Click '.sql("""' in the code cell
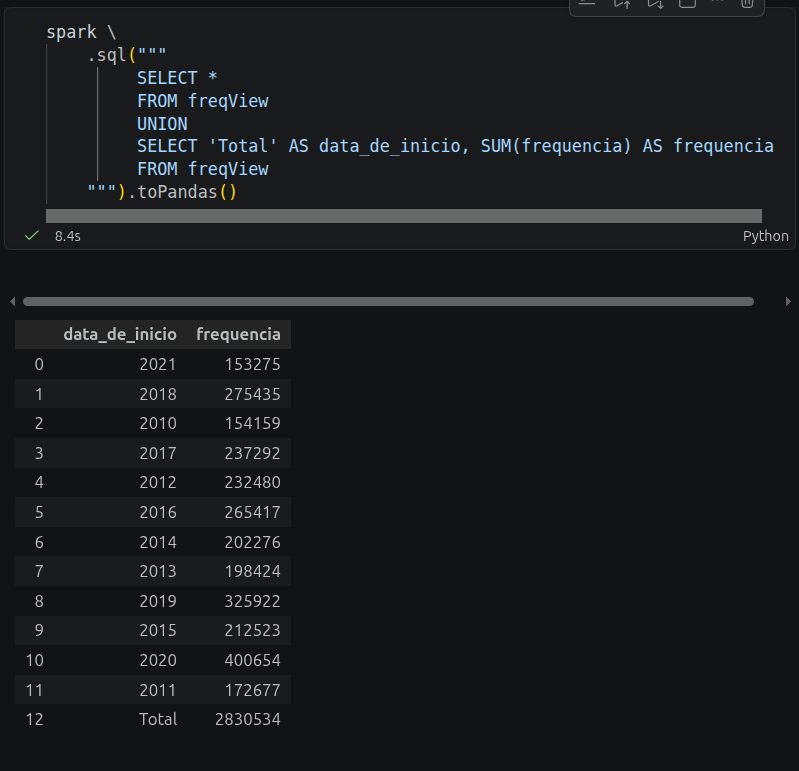 click(x=126, y=55)
